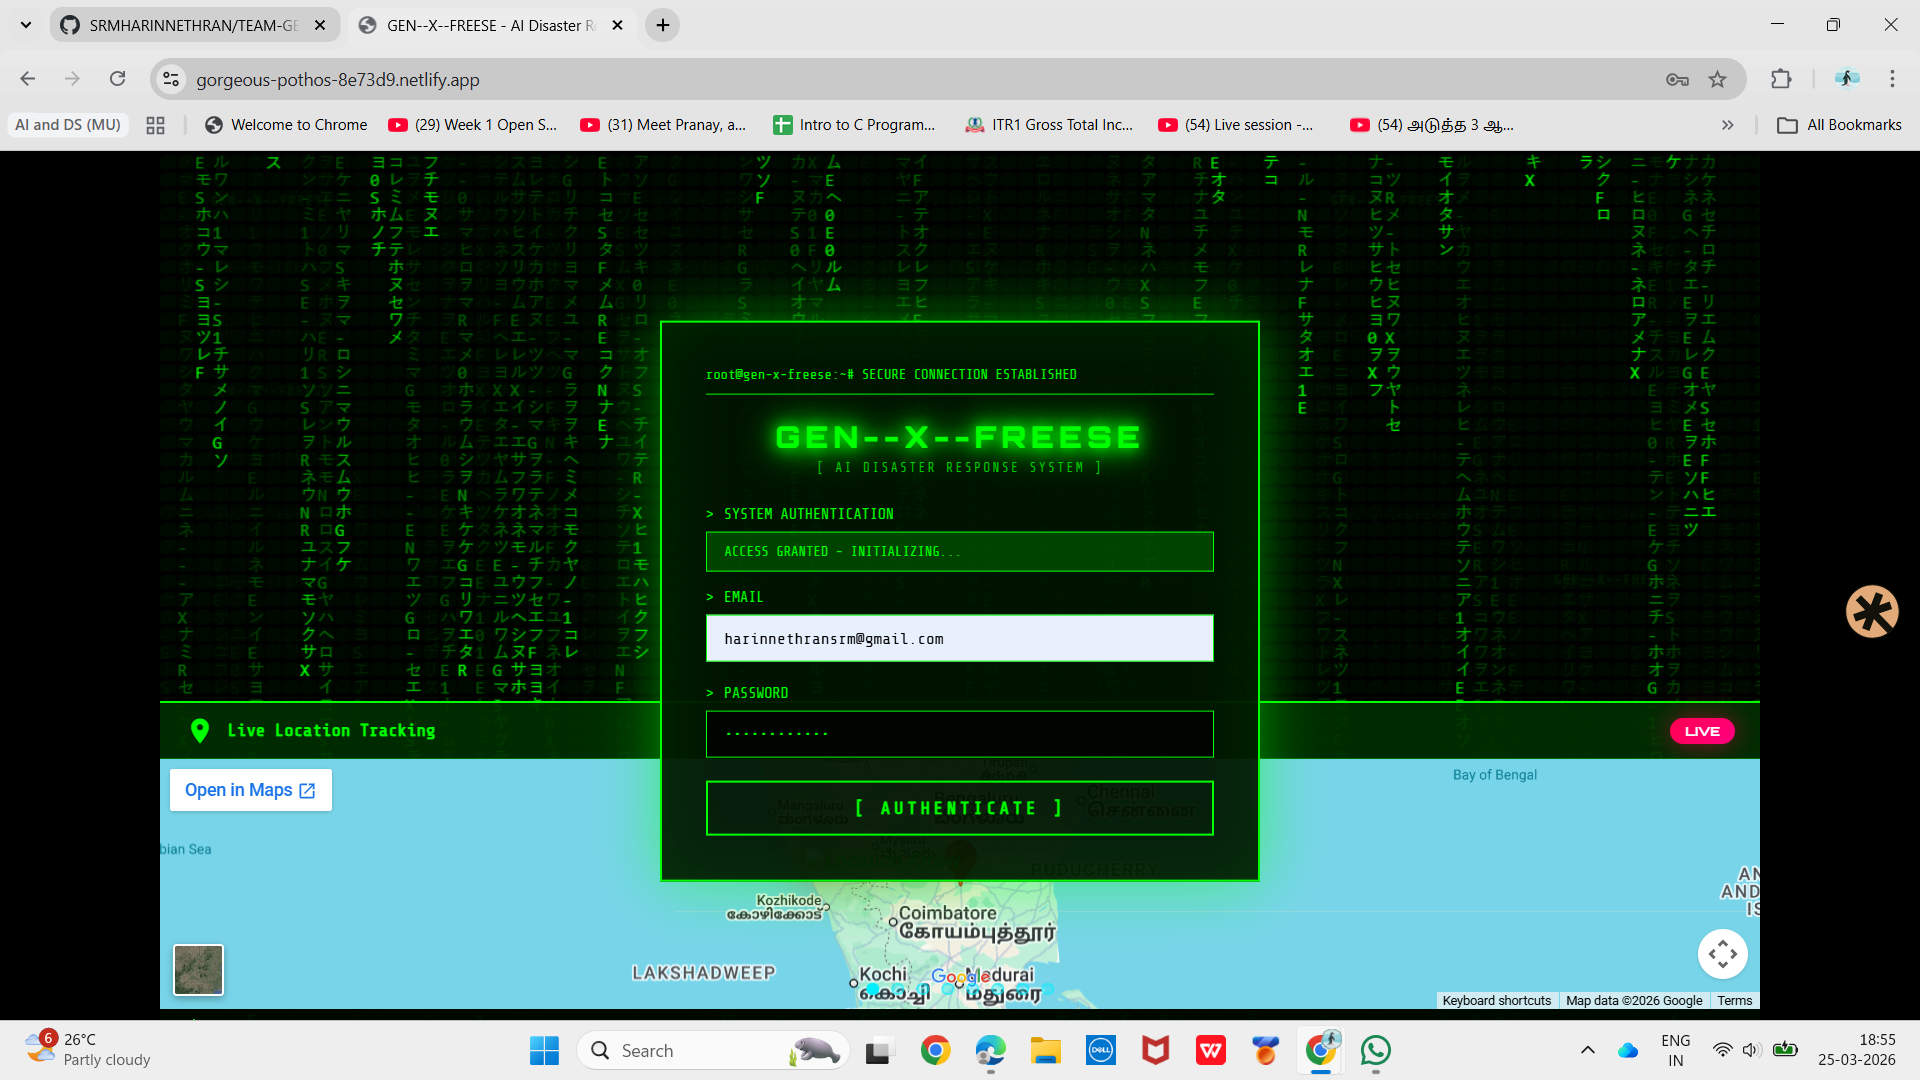
Task: Open the All Bookmarks folder
Action: (x=1839, y=125)
